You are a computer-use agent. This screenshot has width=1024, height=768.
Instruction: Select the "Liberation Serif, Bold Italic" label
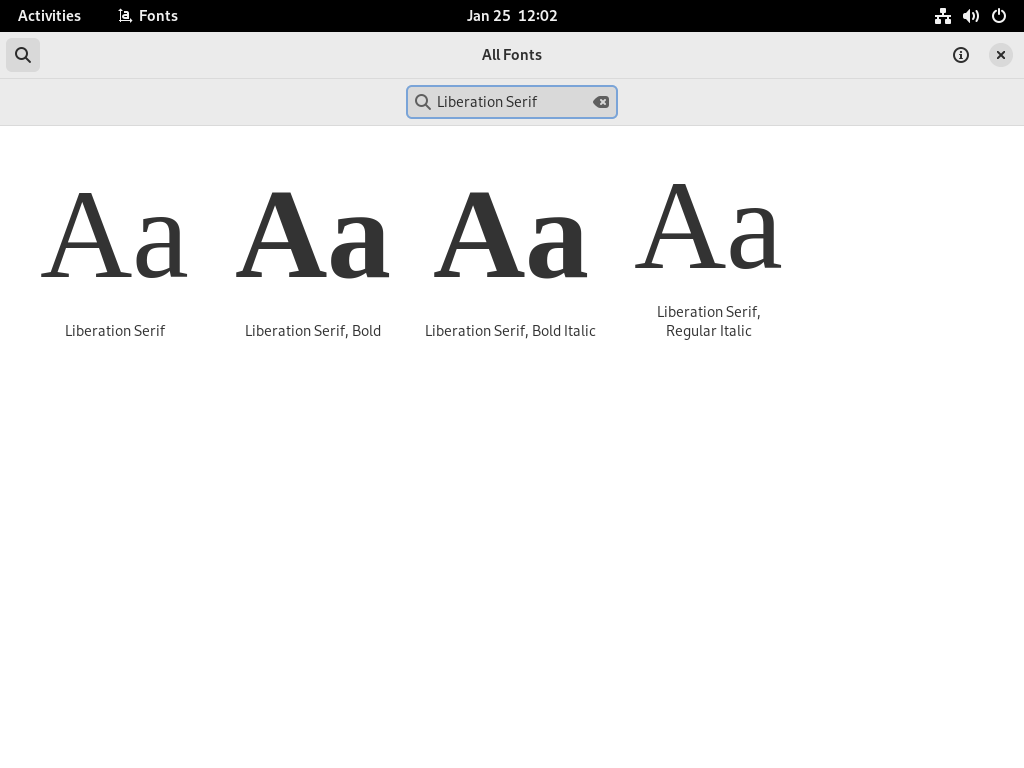coord(511,331)
